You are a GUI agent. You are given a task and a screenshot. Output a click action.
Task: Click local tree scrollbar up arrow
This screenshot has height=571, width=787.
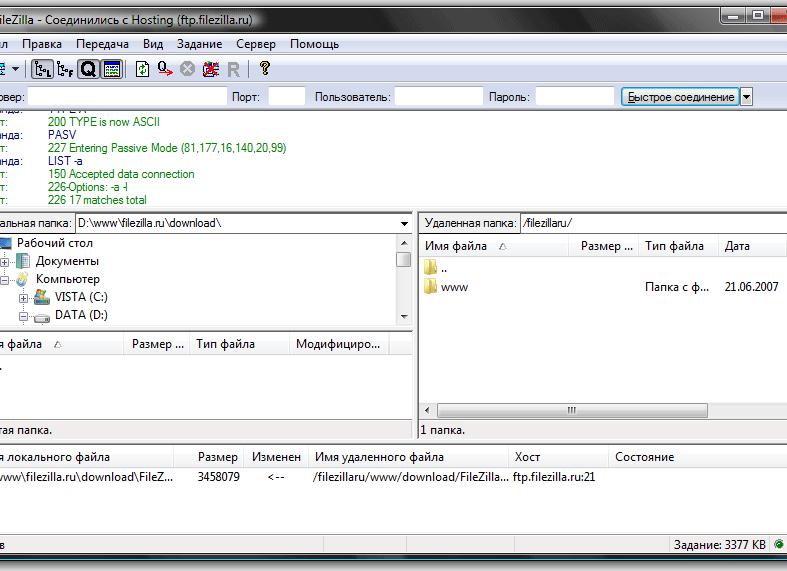click(404, 243)
